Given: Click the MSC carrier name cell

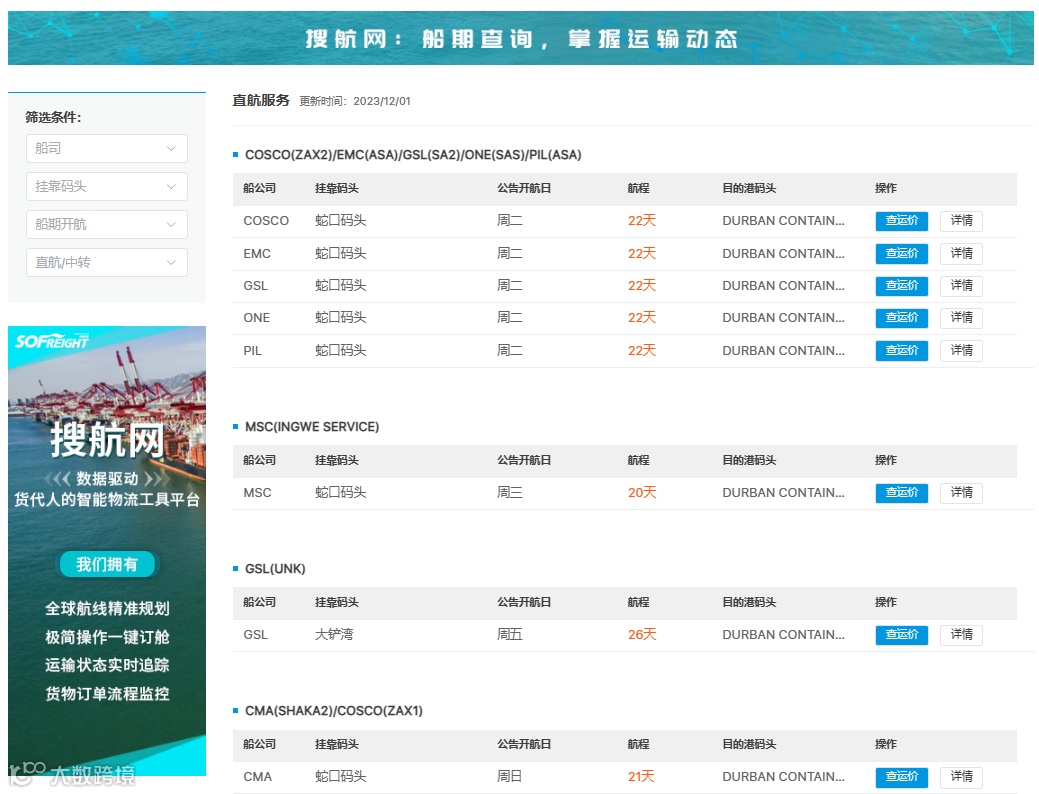Looking at the screenshot, I should coord(257,492).
